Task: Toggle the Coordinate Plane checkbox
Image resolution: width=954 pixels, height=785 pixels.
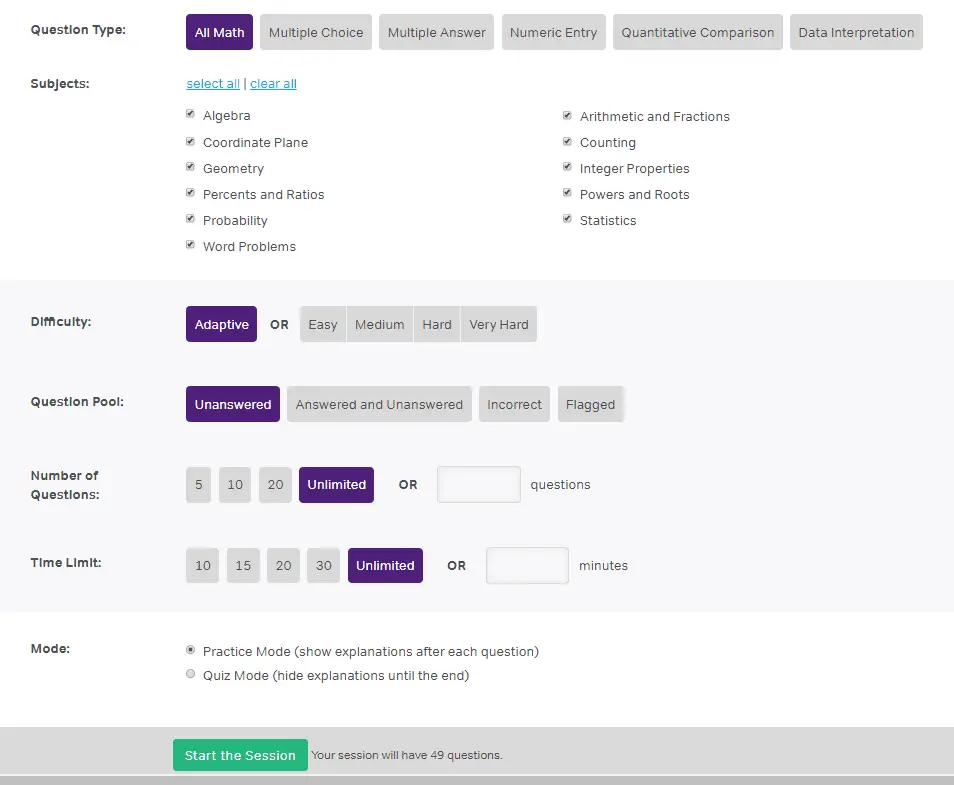Action: click(190, 141)
